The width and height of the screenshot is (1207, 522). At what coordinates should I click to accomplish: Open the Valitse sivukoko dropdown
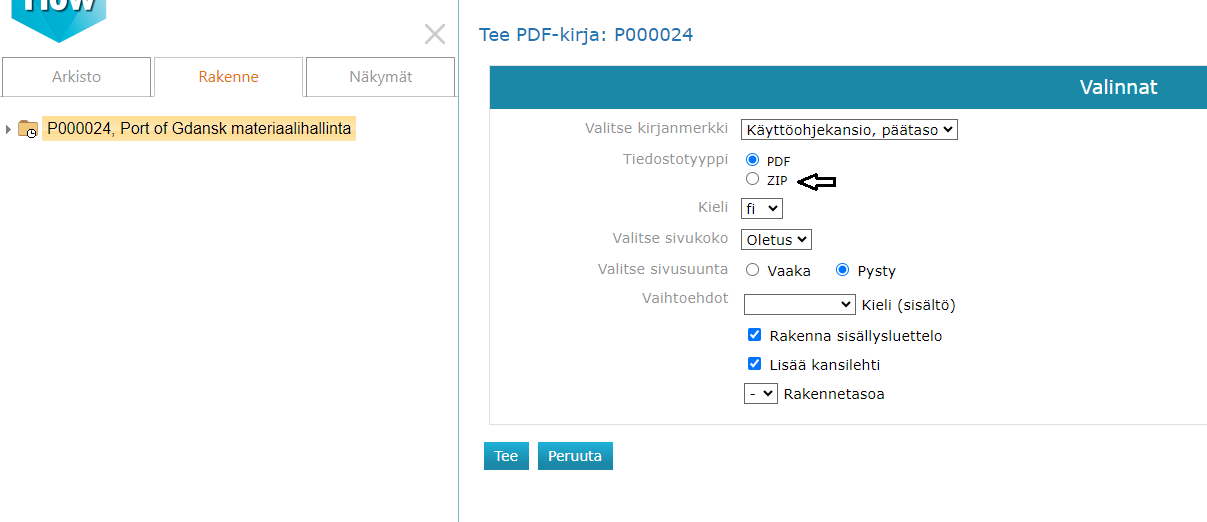(x=776, y=239)
